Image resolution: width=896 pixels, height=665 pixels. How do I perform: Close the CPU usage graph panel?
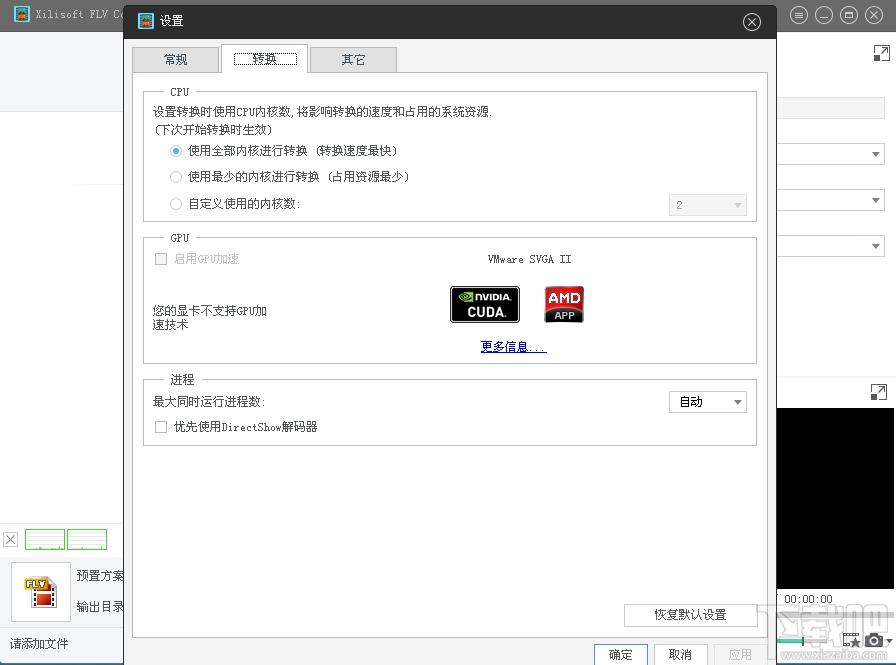(10, 539)
